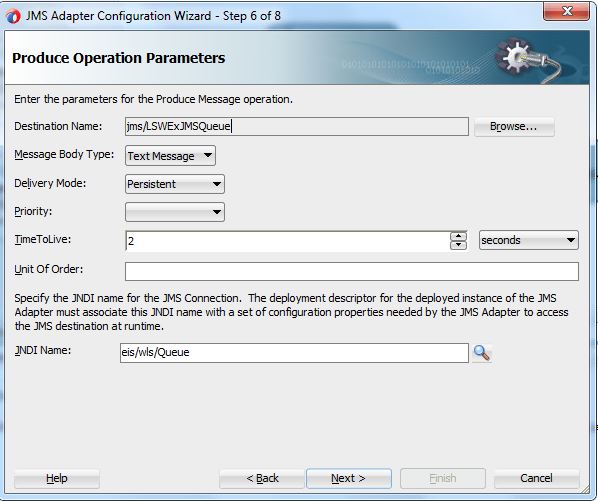Screen dimensions: 598x501
Task: Focus the Destination Name field
Action: pyautogui.click(x=297, y=126)
